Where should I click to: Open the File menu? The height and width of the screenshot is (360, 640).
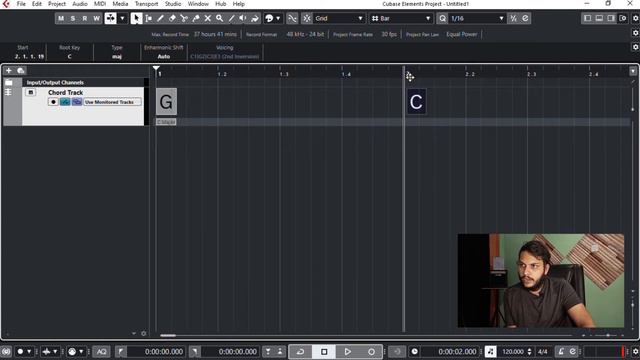tap(21, 4)
